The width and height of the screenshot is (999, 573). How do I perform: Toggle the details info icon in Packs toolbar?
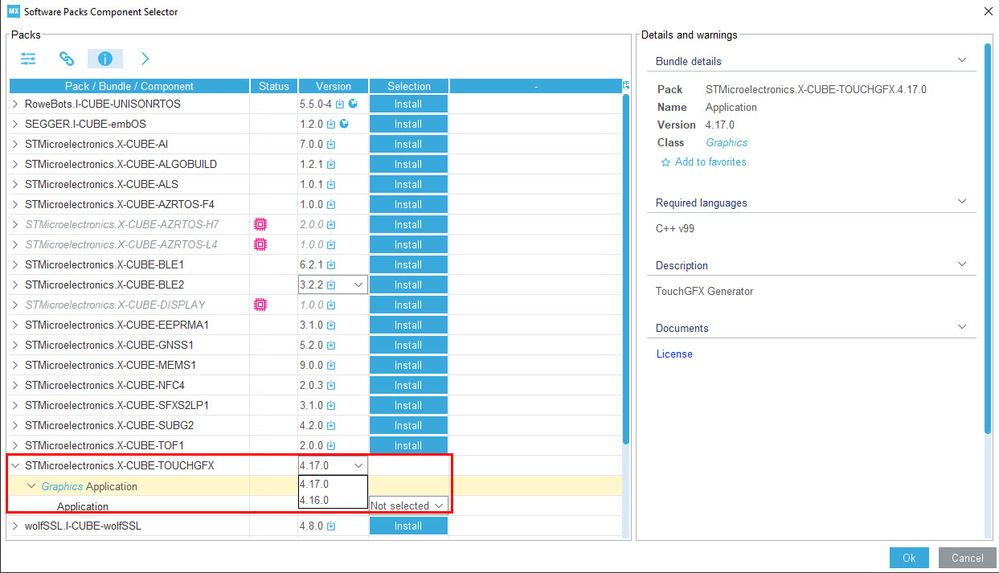coord(105,59)
